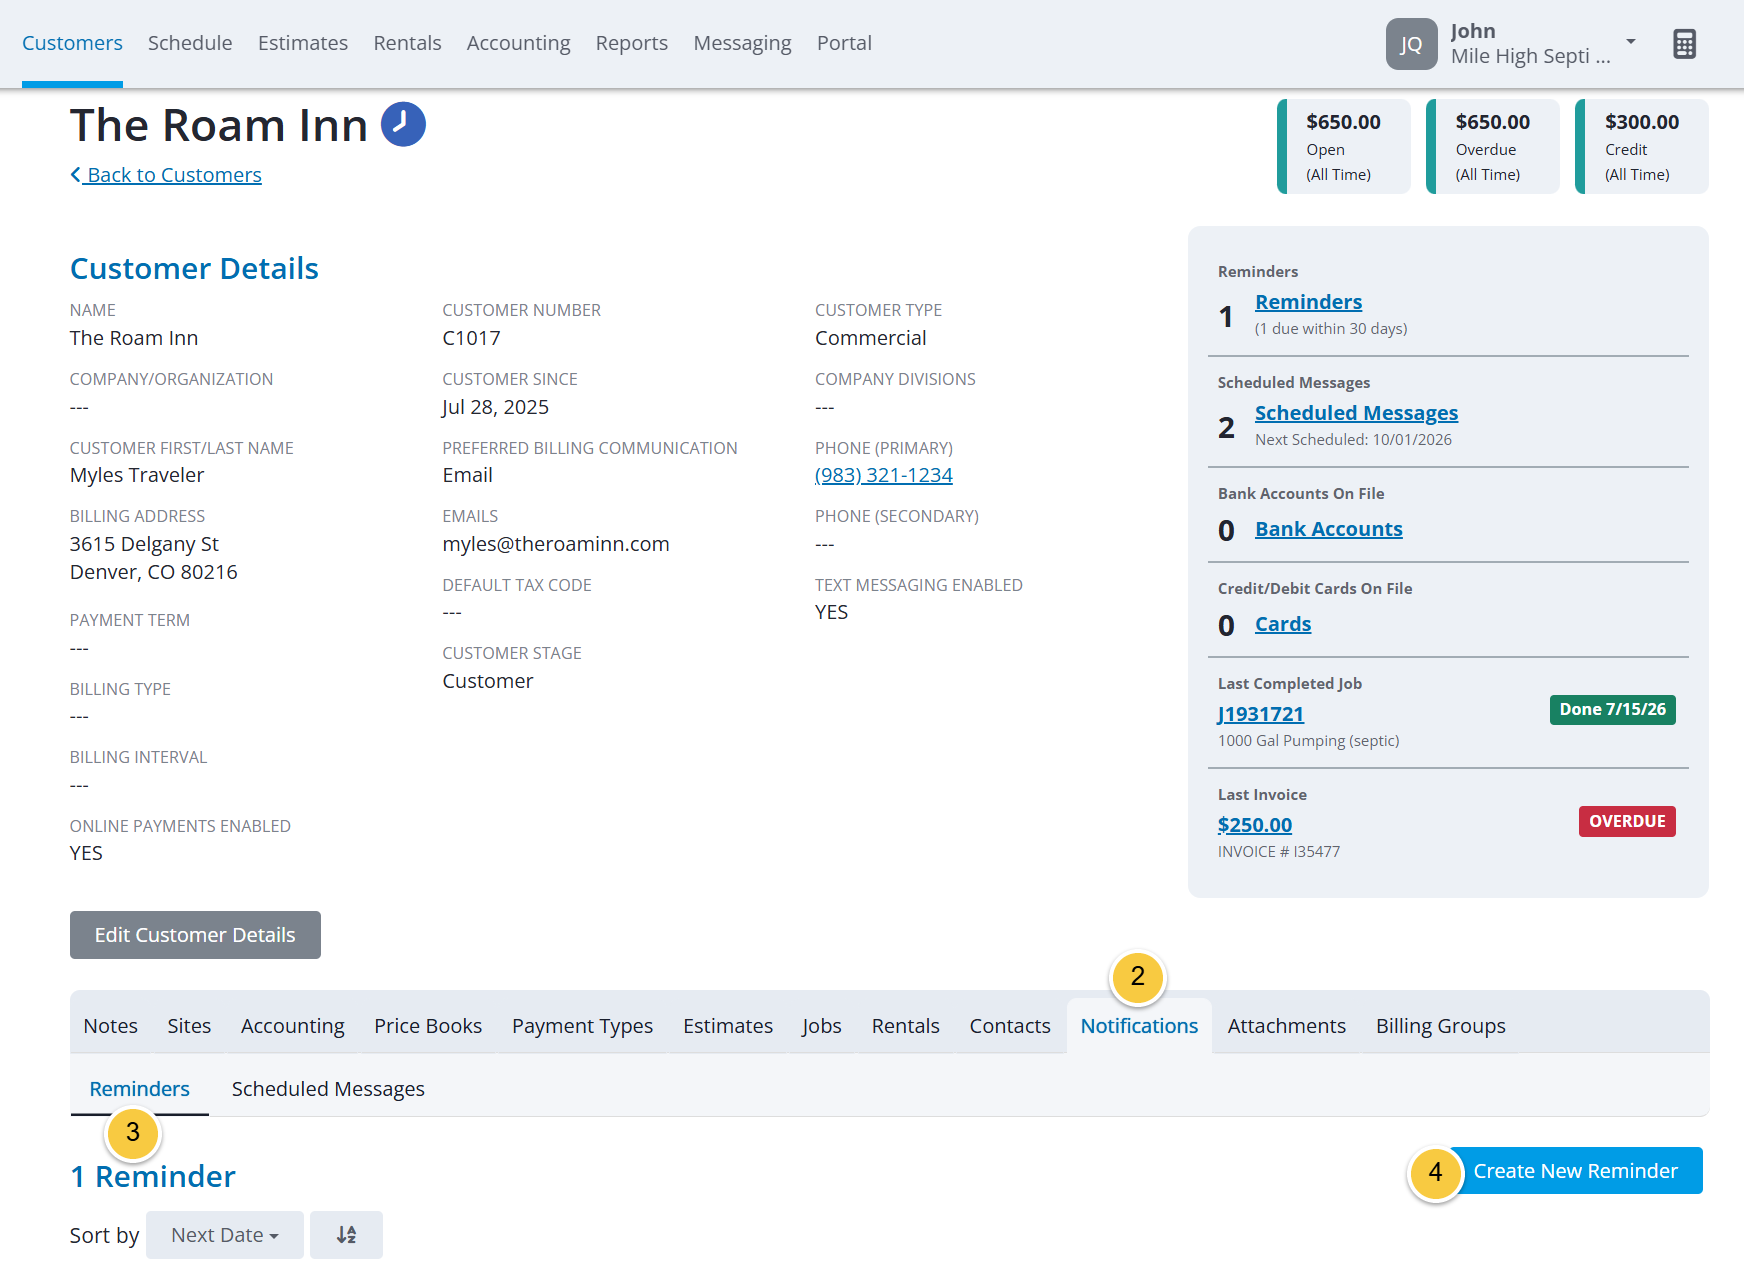Open the Billing Groups tab

click(x=1440, y=1026)
